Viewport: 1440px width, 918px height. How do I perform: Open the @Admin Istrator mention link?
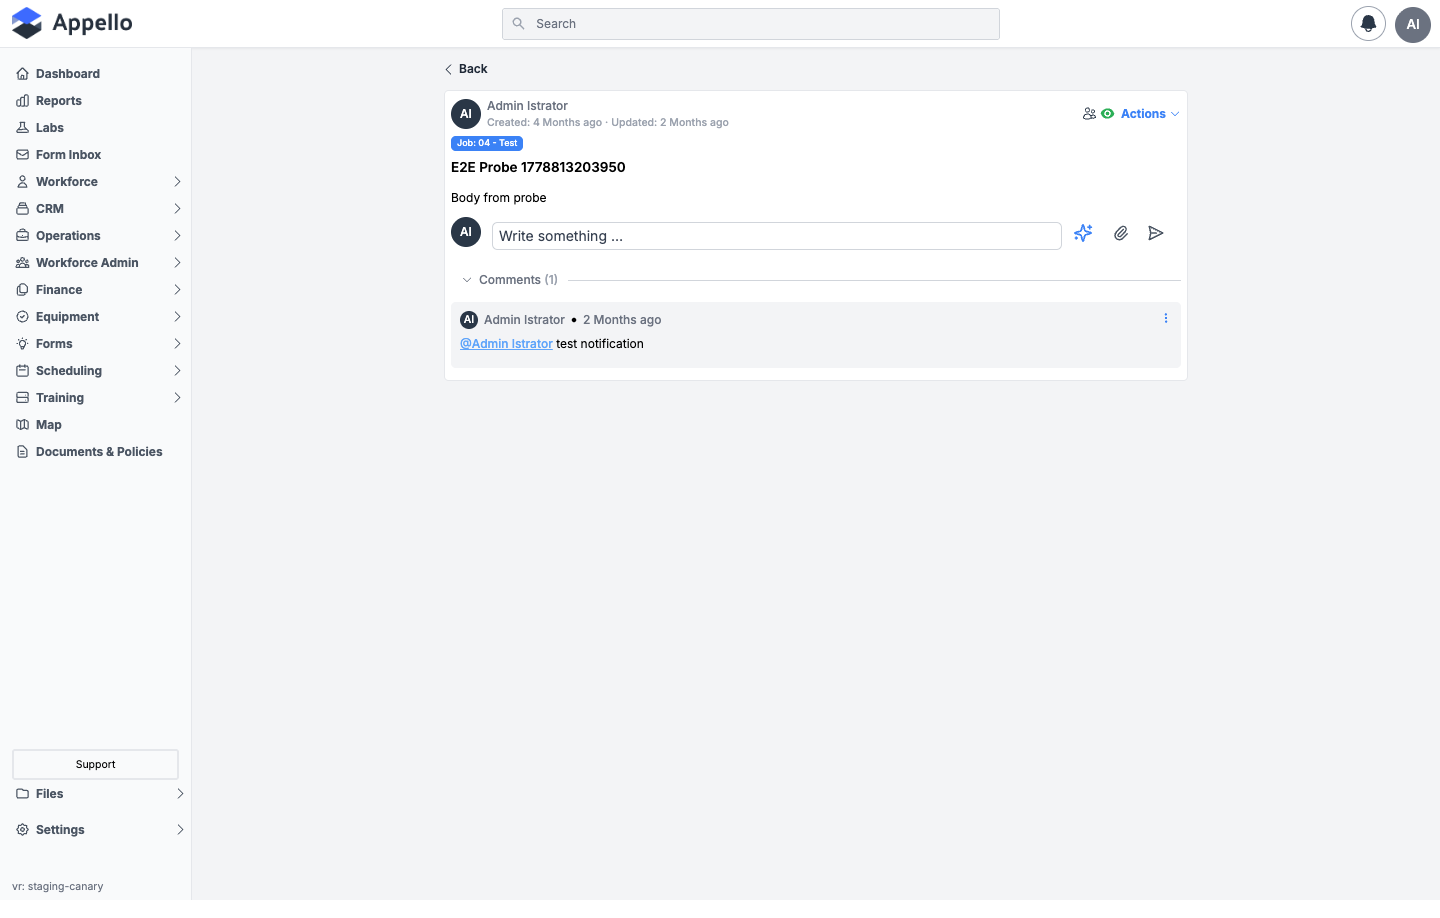coord(506,344)
